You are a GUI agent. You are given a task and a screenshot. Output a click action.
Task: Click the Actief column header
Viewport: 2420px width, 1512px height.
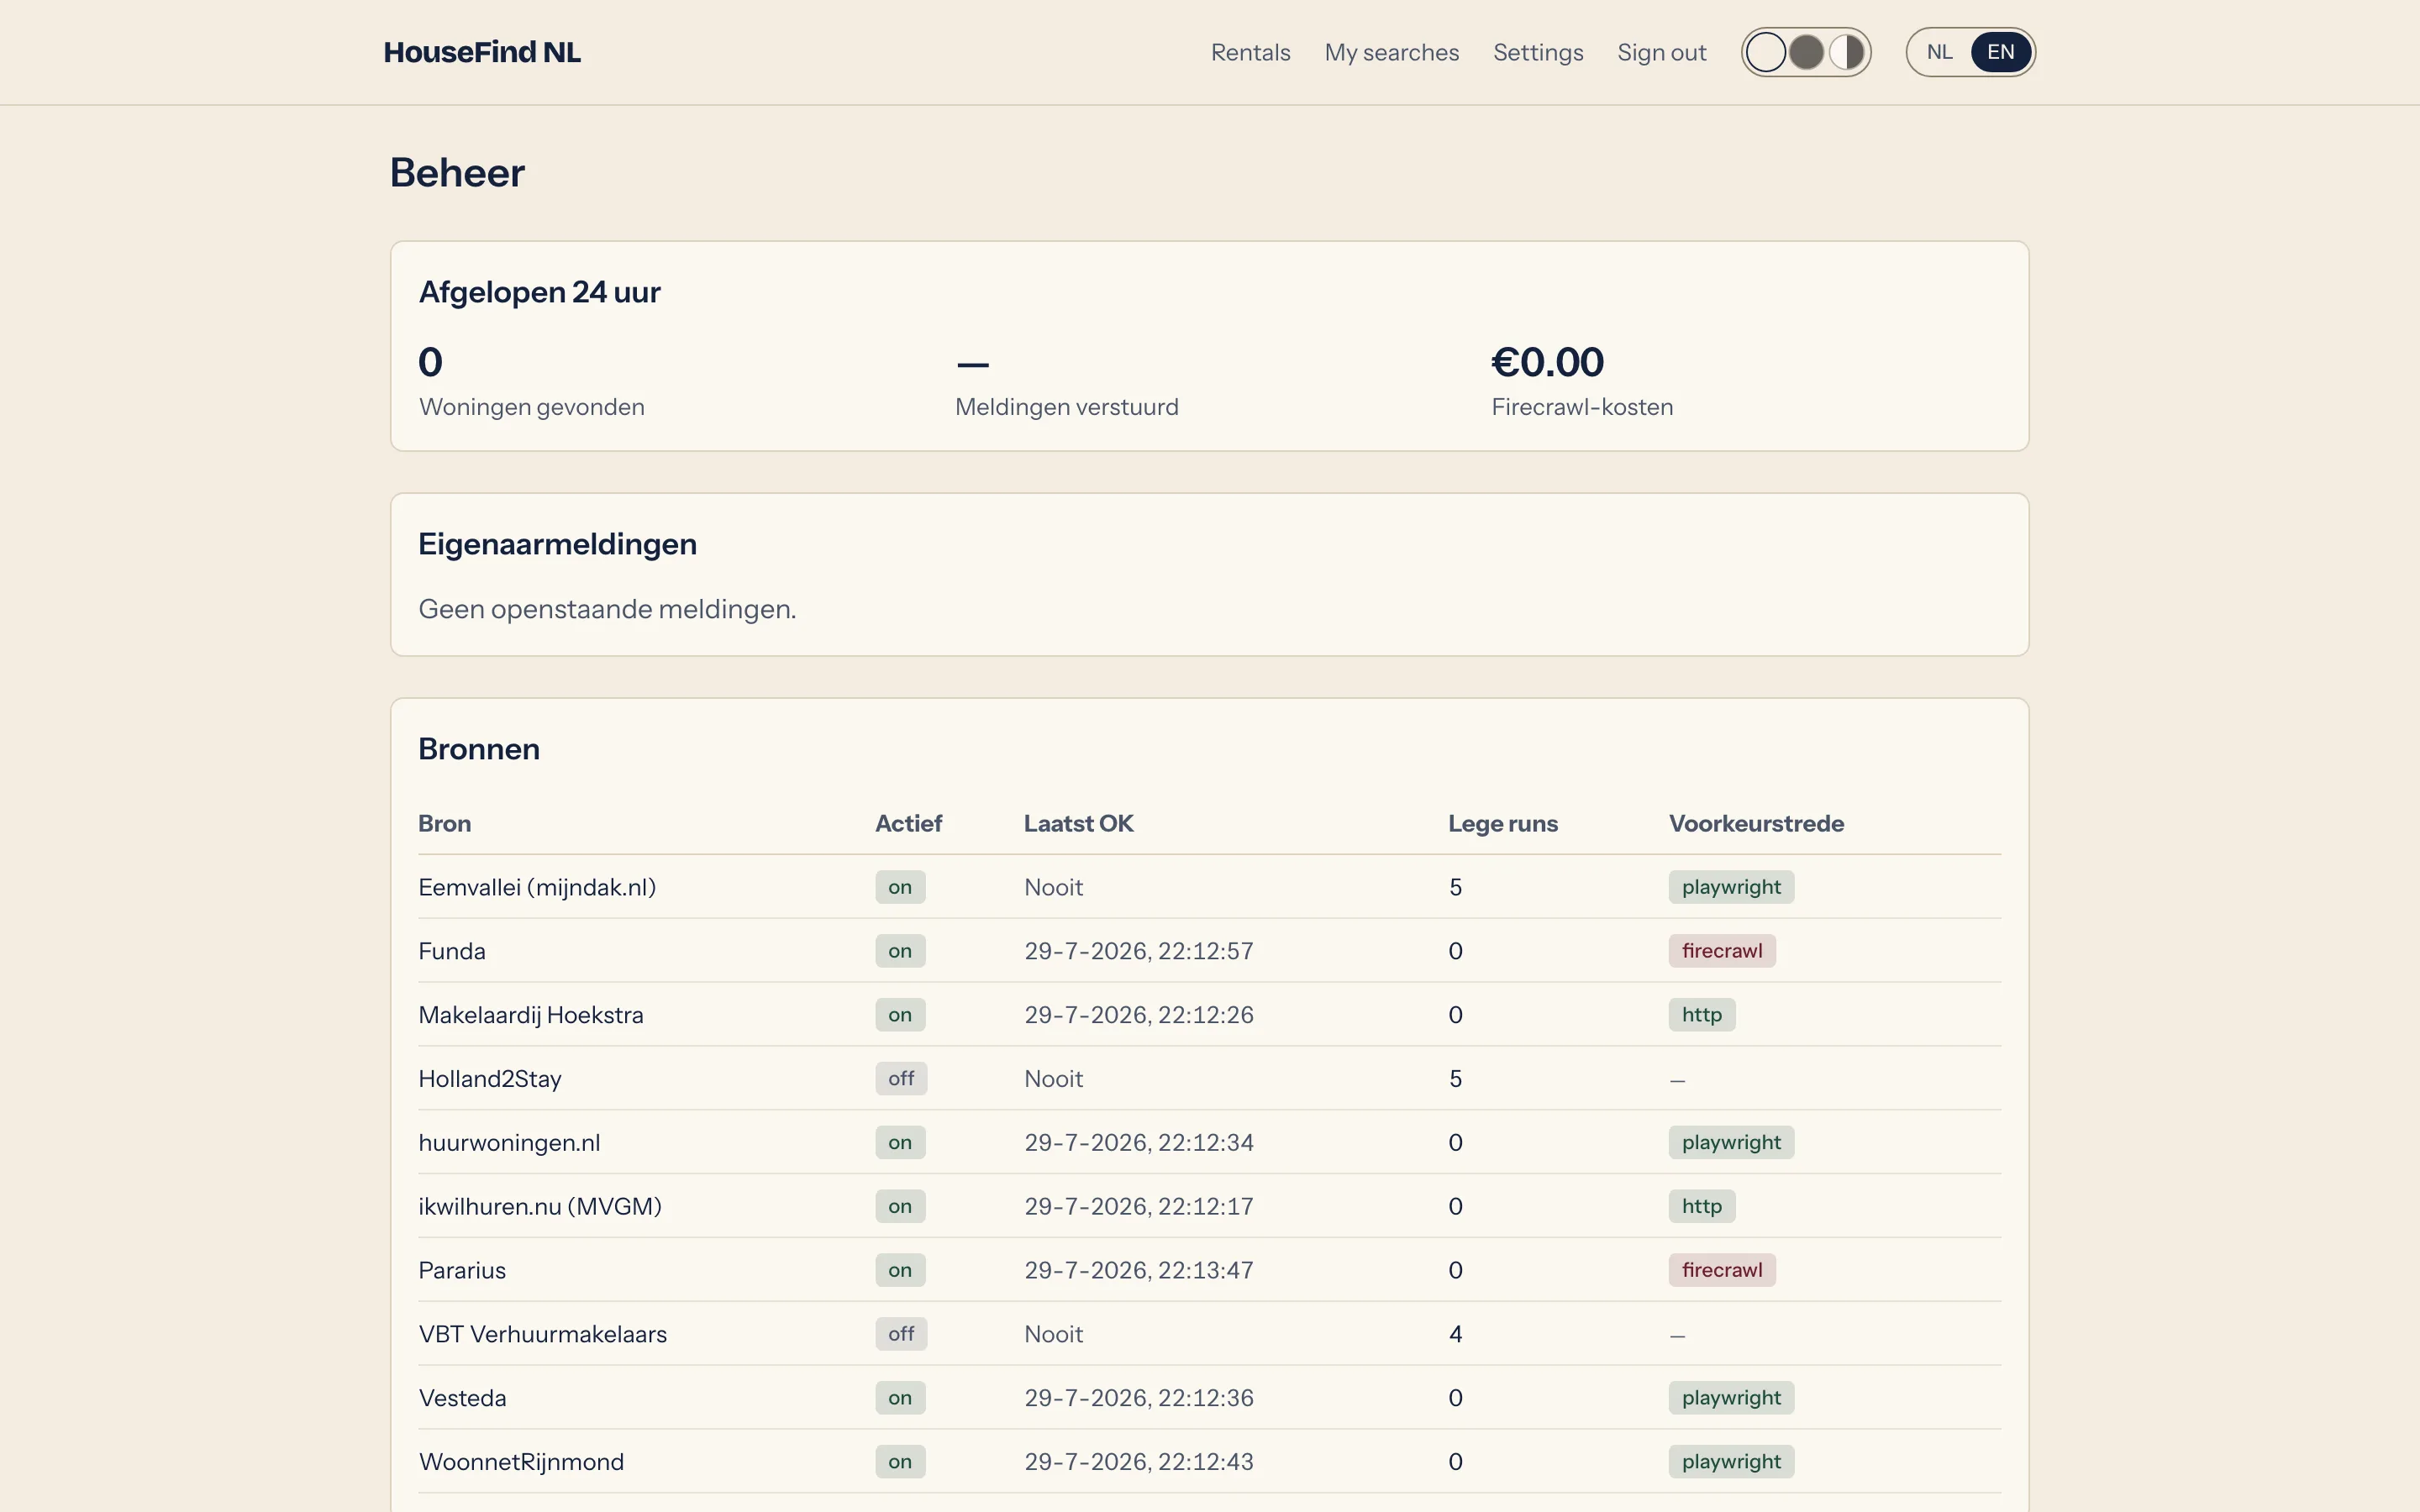click(x=908, y=824)
